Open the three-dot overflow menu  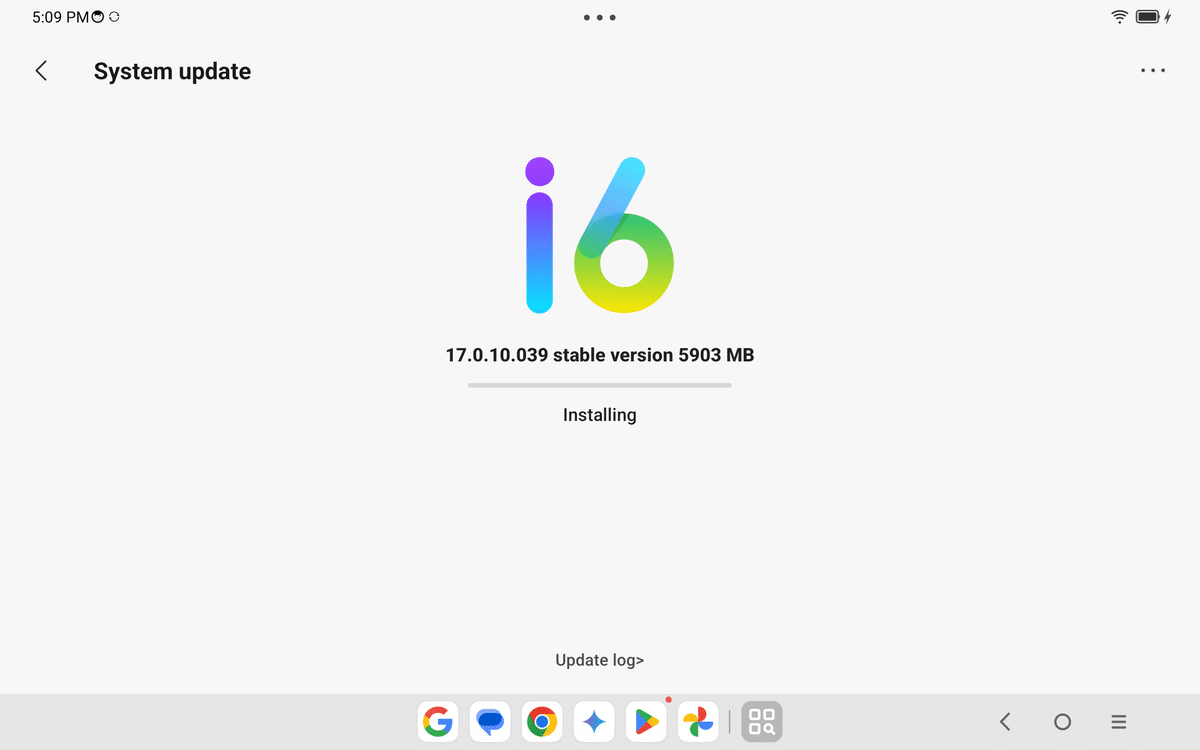tap(1152, 70)
